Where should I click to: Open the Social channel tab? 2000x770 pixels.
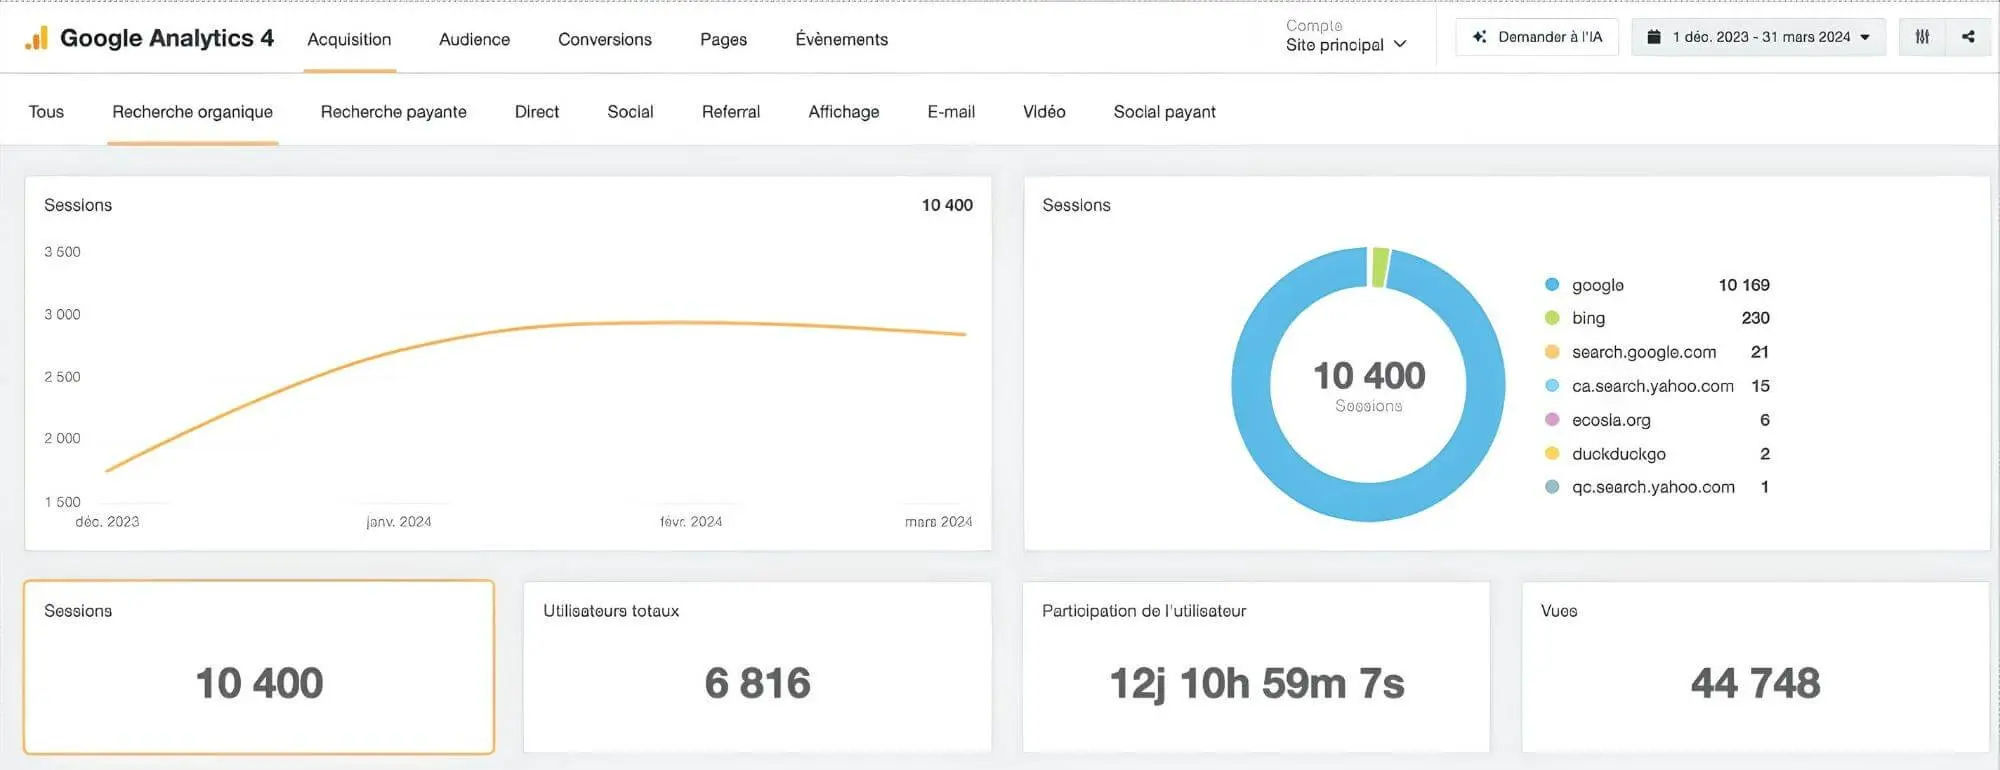point(630,112)
